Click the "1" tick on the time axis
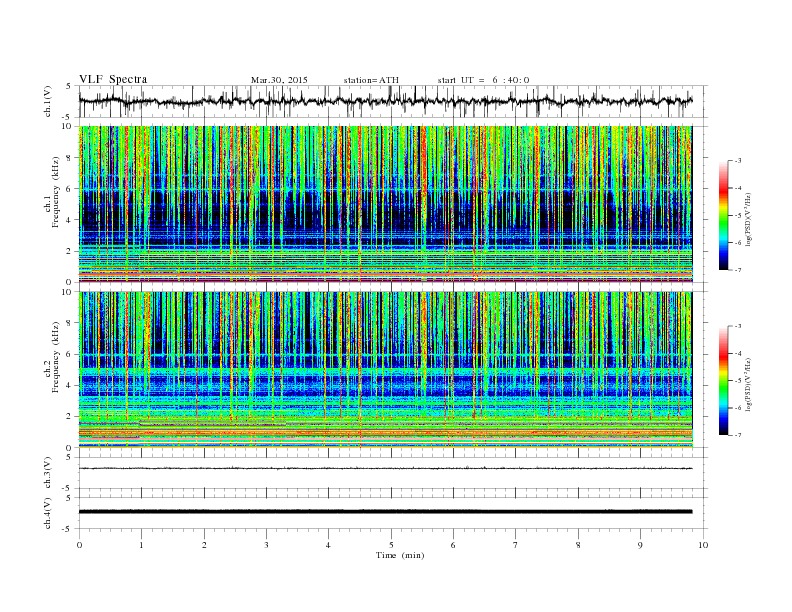This screenshot has height=612, width=792. pos(141,545)
